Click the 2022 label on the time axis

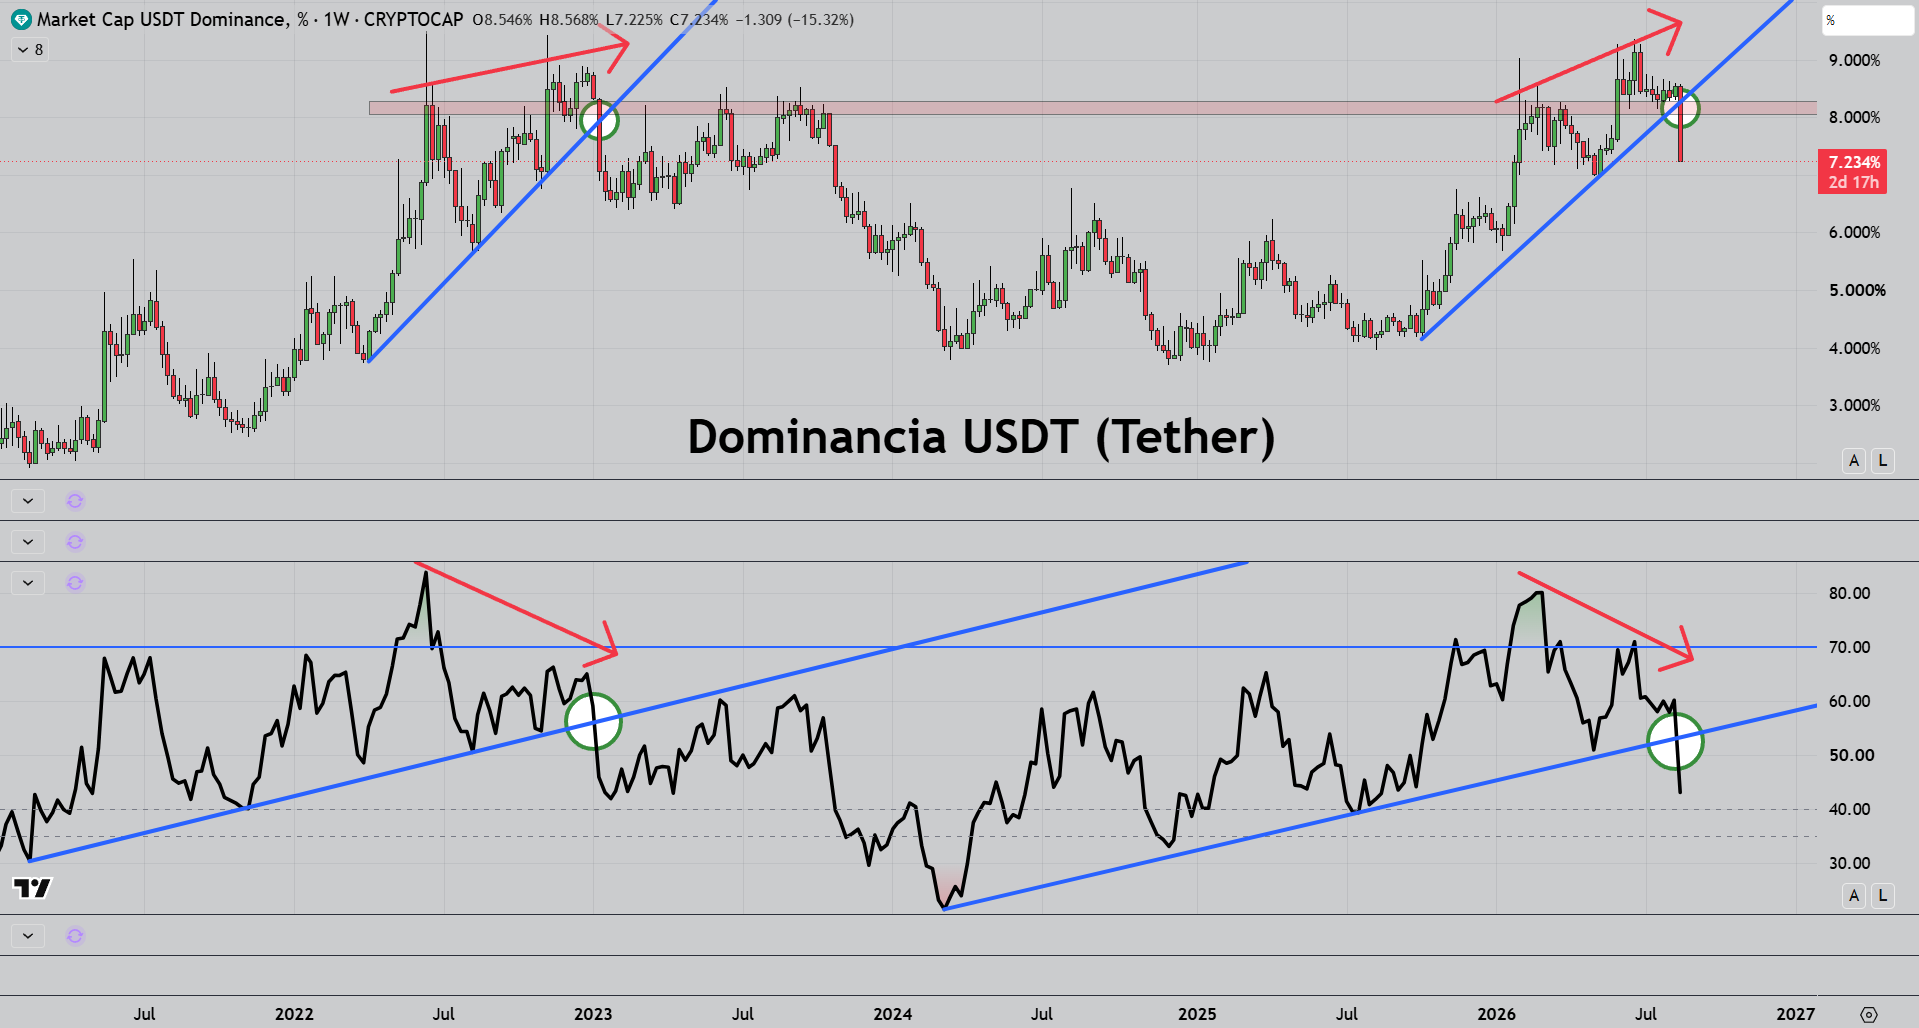coord(294,1014)
